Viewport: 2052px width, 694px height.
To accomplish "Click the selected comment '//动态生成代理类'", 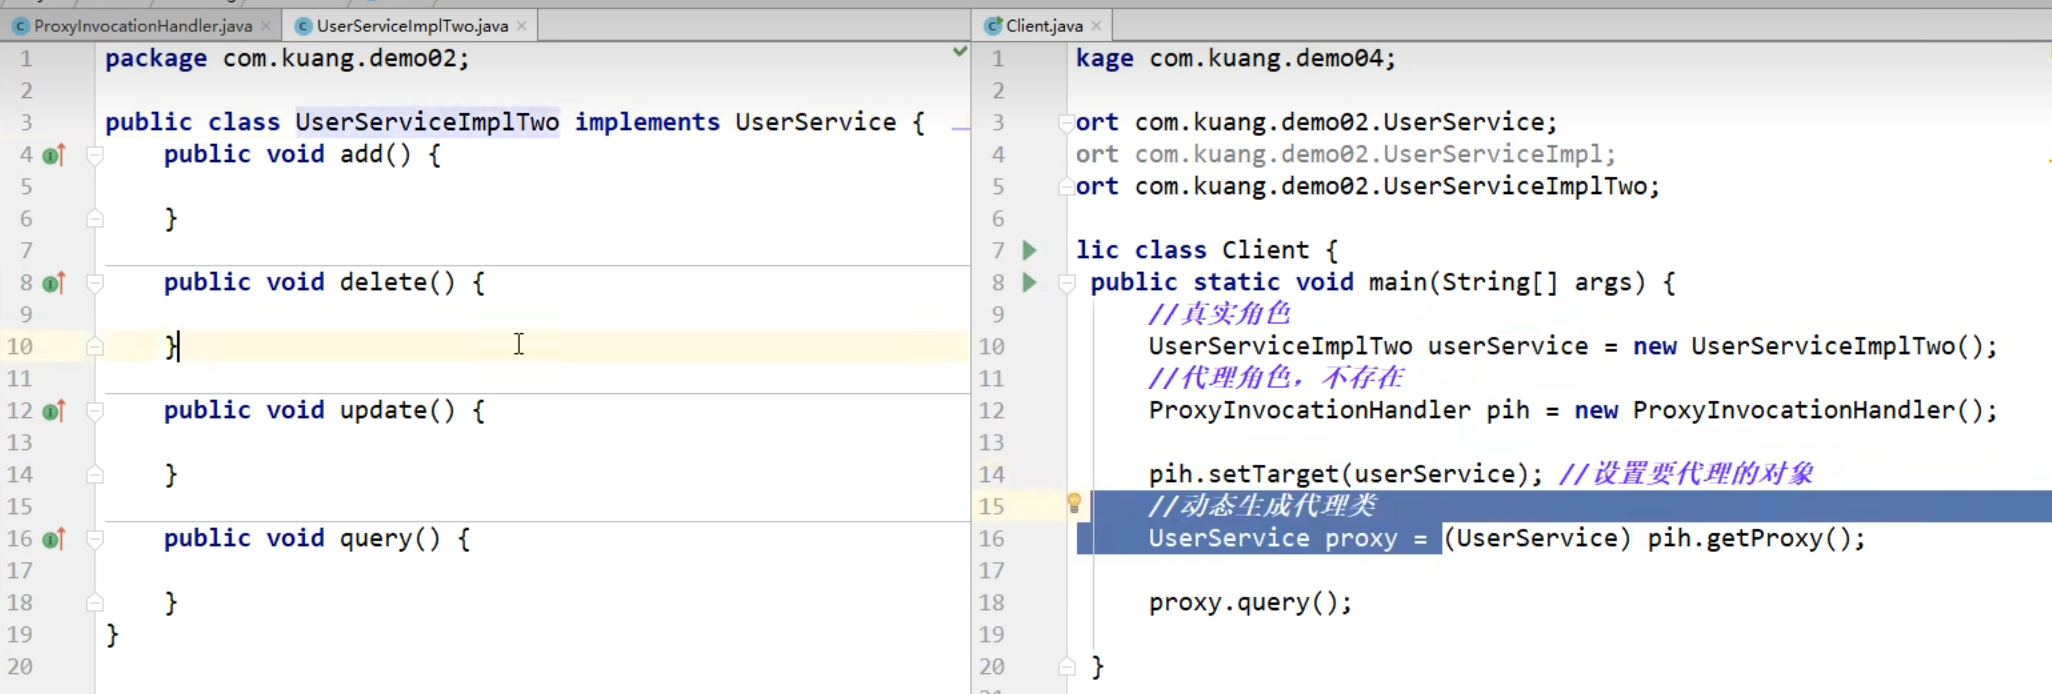I will point(1263,506).
